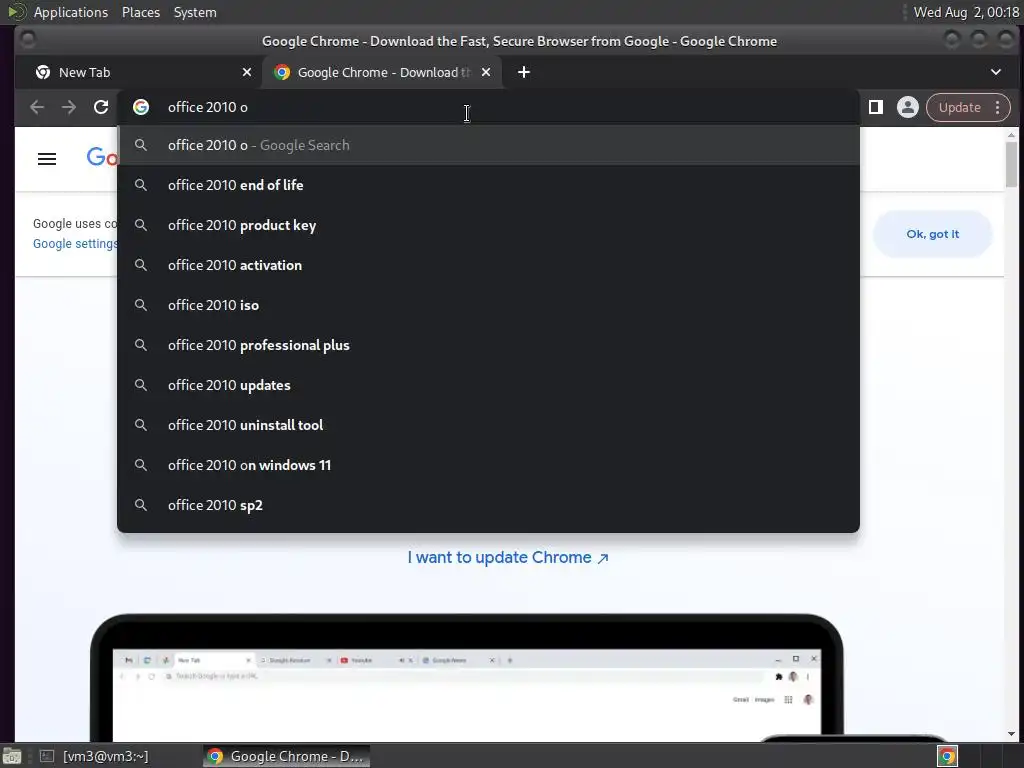Select suggestion 'office 2010 sp2'

[x=488, y=505]
